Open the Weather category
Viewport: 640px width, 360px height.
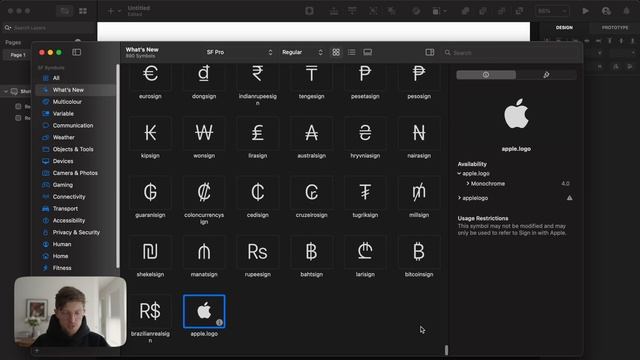pos(76,137)
